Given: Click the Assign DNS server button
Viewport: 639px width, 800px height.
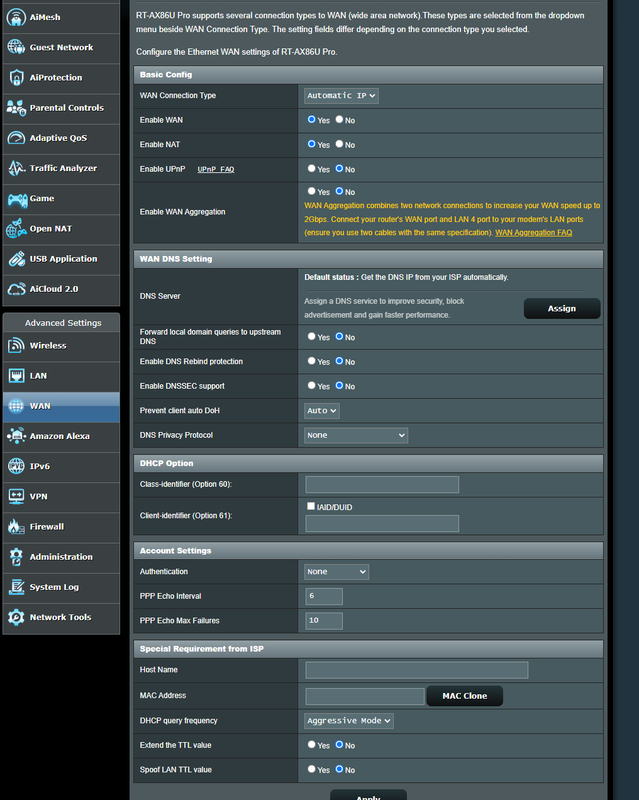Looking at the screenshot, I should coord(562,309).
